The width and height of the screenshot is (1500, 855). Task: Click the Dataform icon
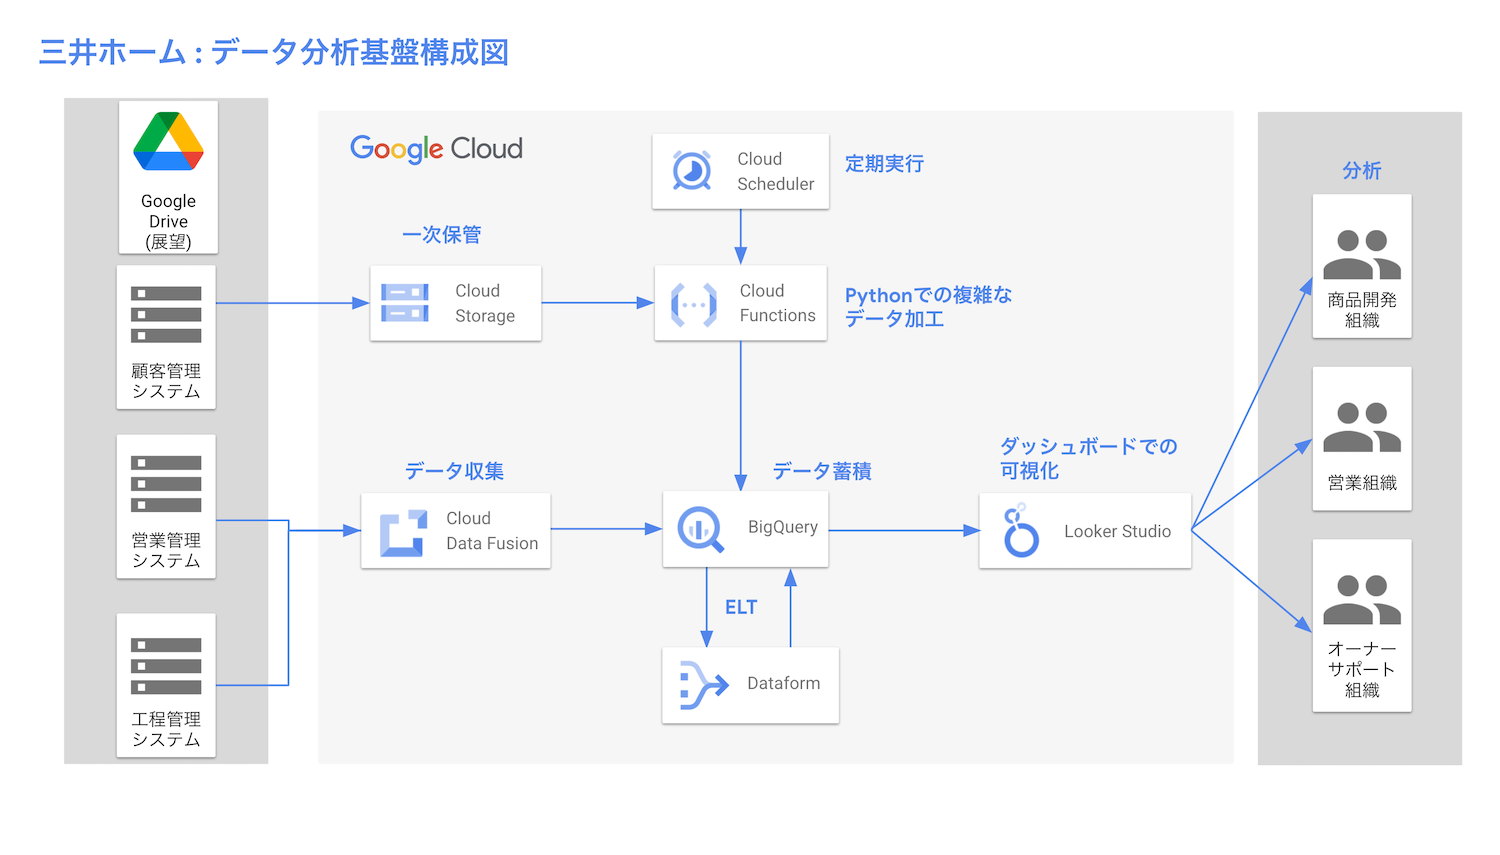click(x=703, y=685)
